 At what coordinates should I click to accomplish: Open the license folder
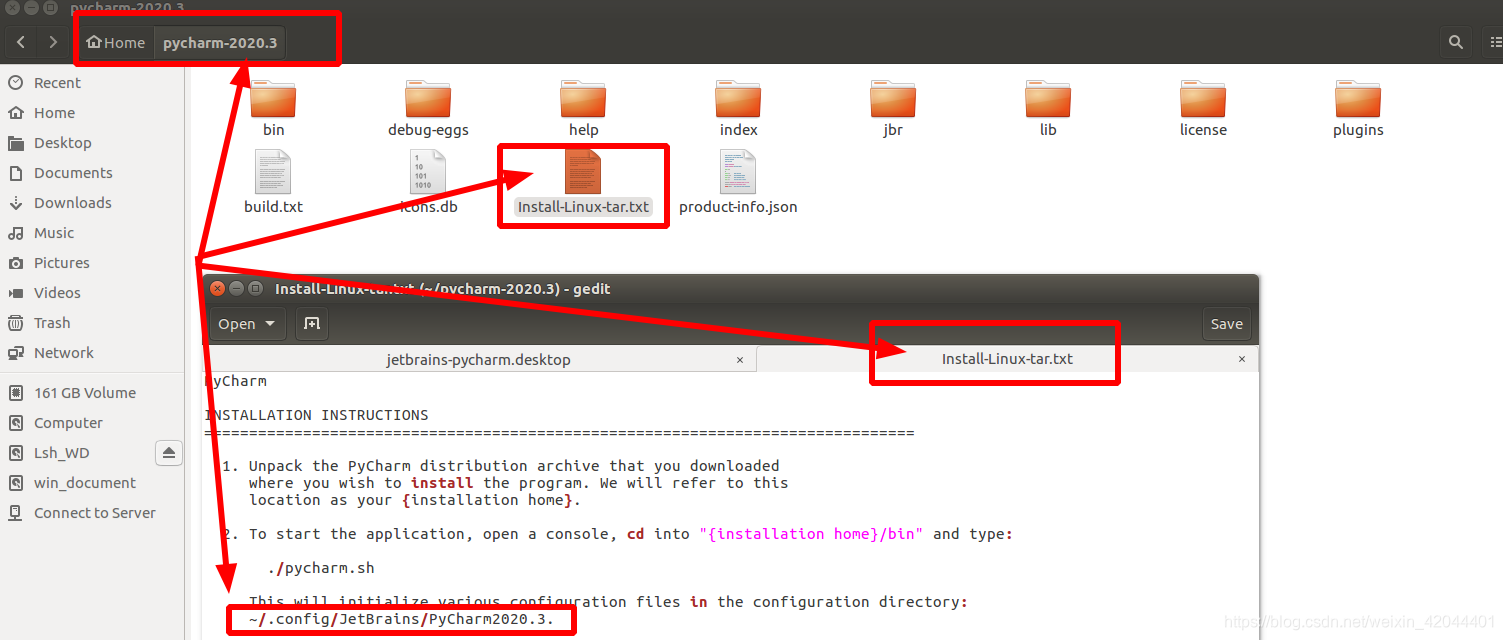click(1203, 100)
